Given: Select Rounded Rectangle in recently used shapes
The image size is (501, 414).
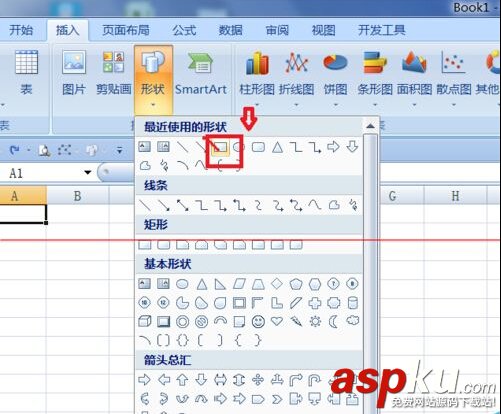Looking at the screenshot, I should [258, 147].
